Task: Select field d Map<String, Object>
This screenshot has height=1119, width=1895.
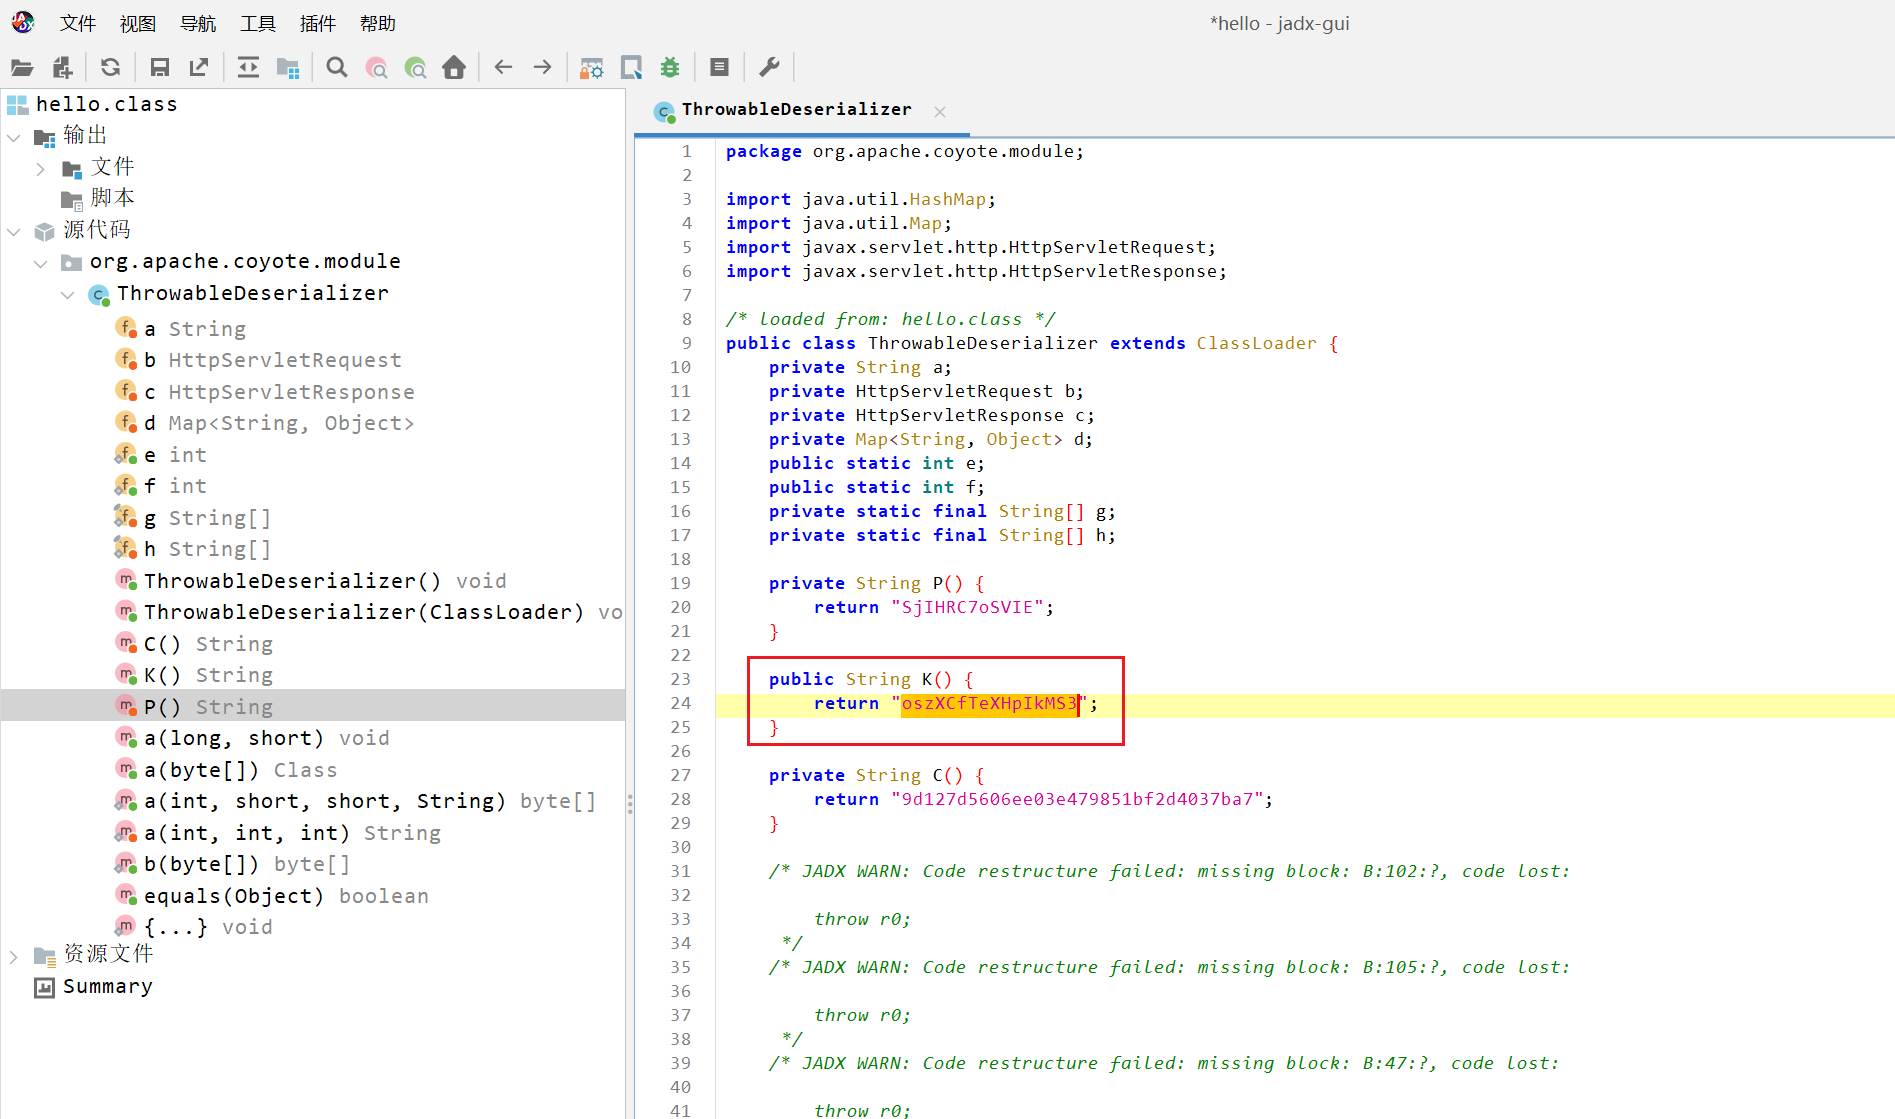Action: coord(279,423)
